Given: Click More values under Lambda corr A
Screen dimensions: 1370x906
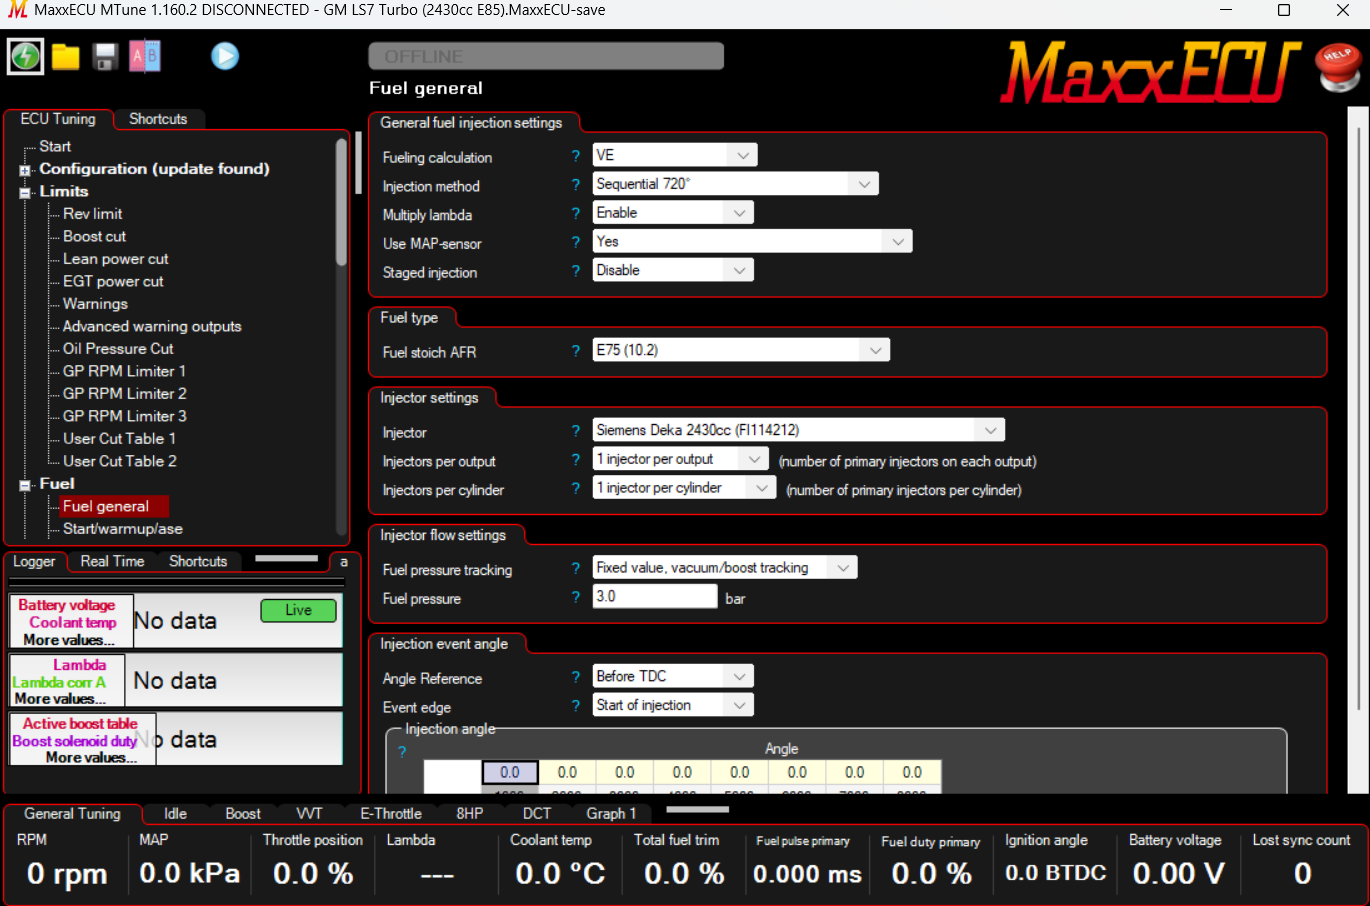Looking at the screenshot, I should click(x=60, y=699).
